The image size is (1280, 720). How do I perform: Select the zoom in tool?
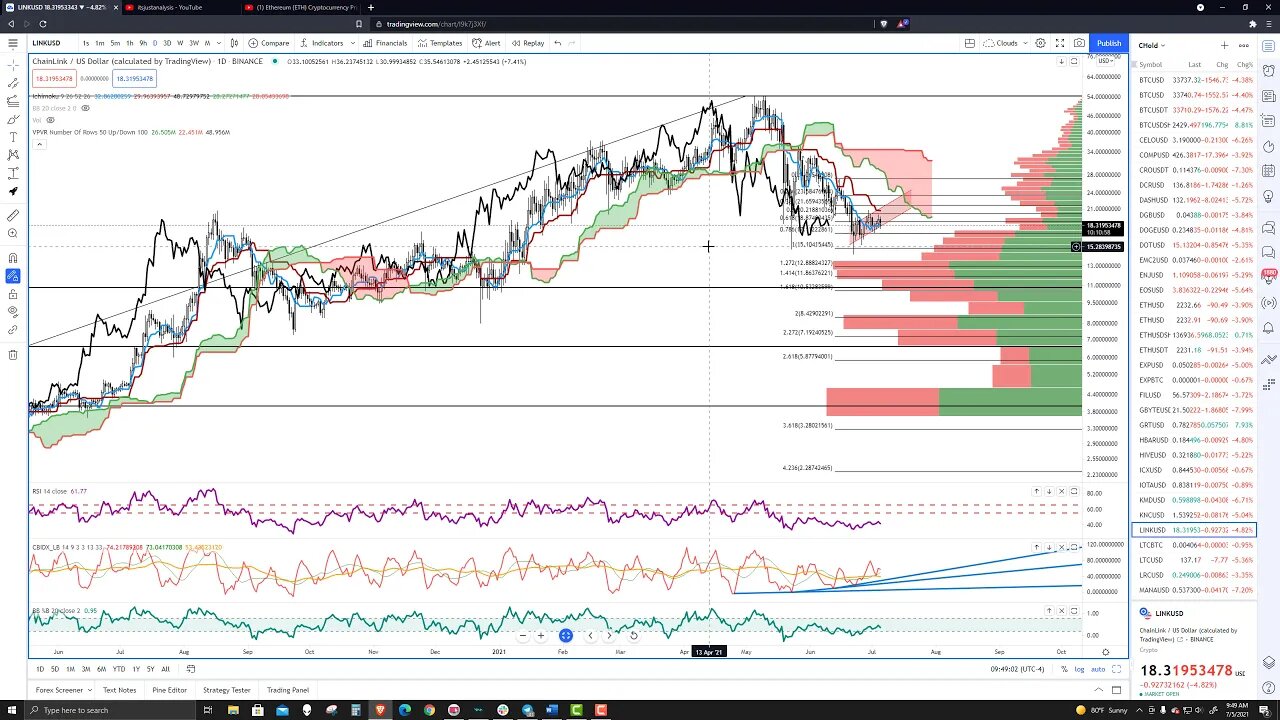13,233
